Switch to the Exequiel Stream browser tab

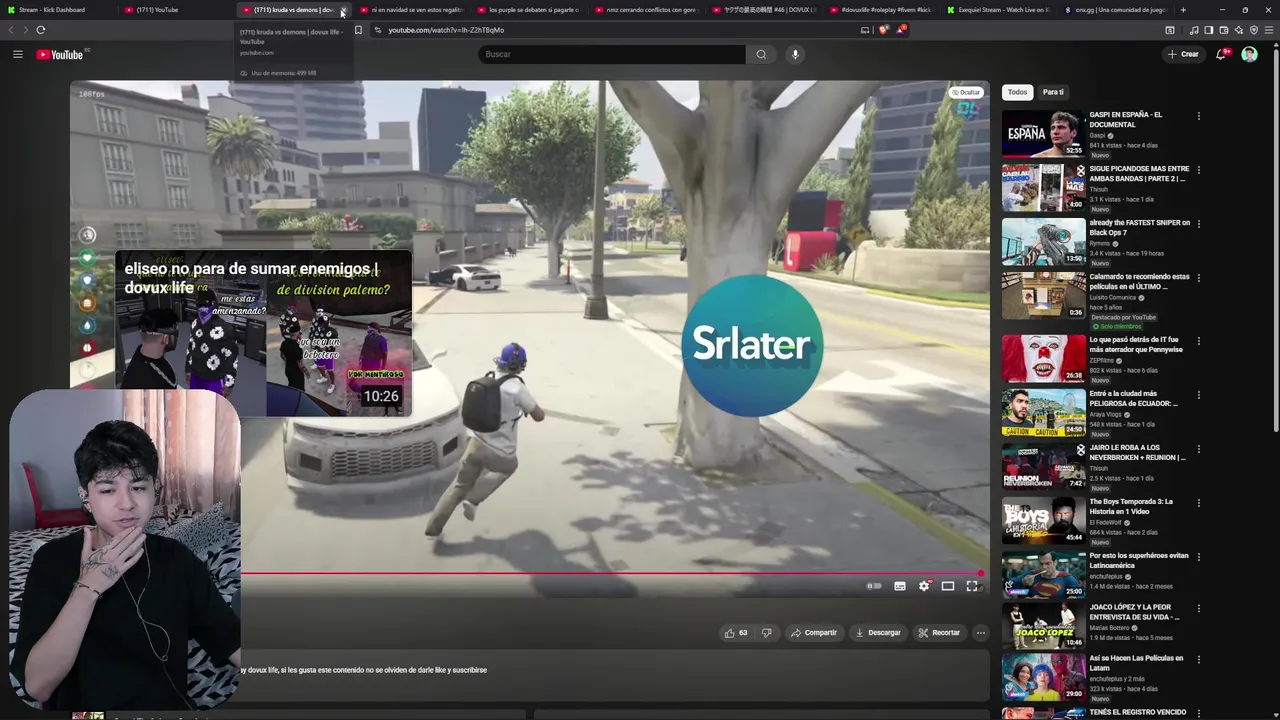(x=997, y=10)
